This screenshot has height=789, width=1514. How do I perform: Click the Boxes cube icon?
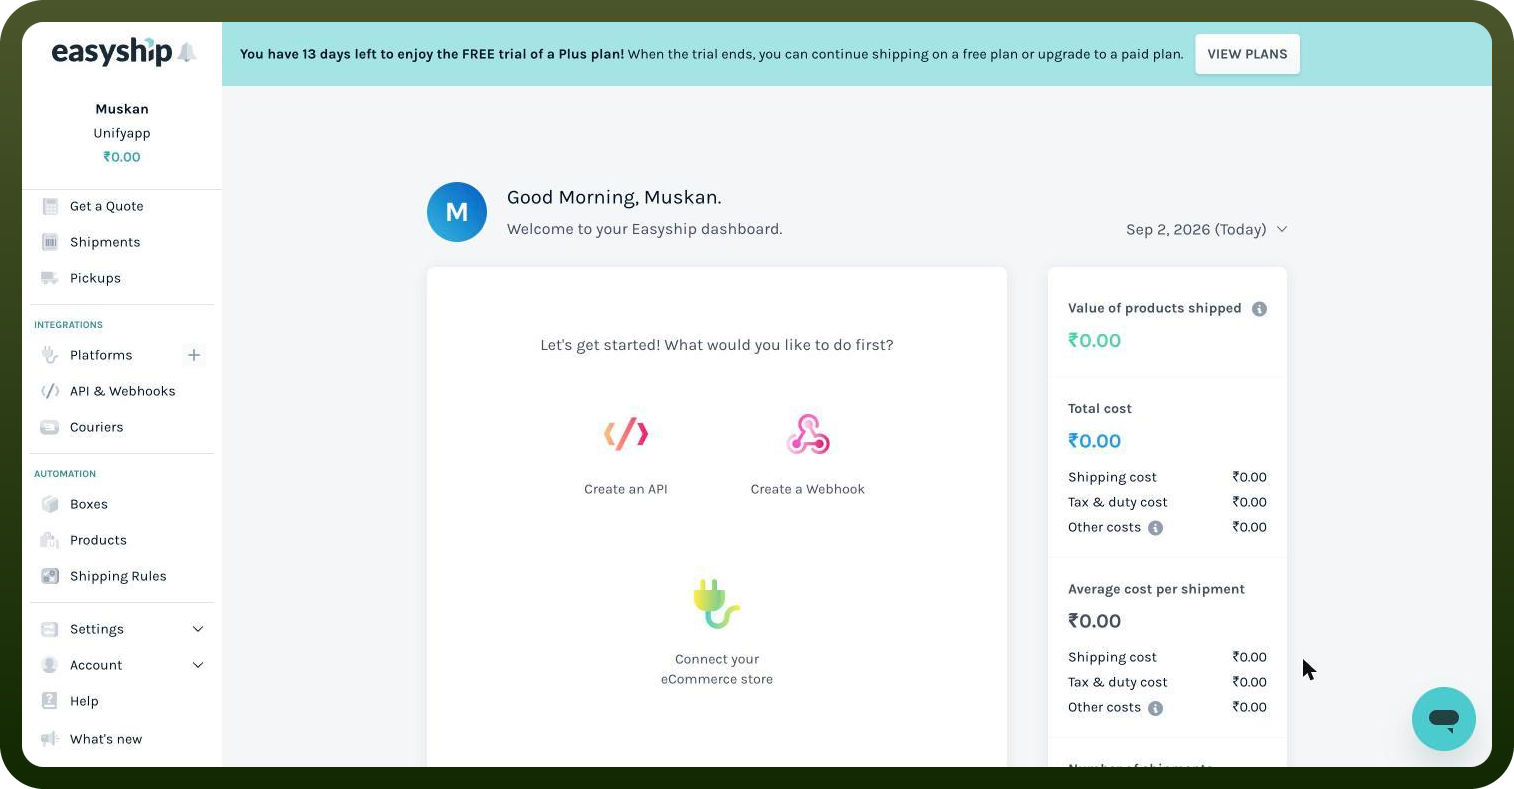(x=50, y=504)
